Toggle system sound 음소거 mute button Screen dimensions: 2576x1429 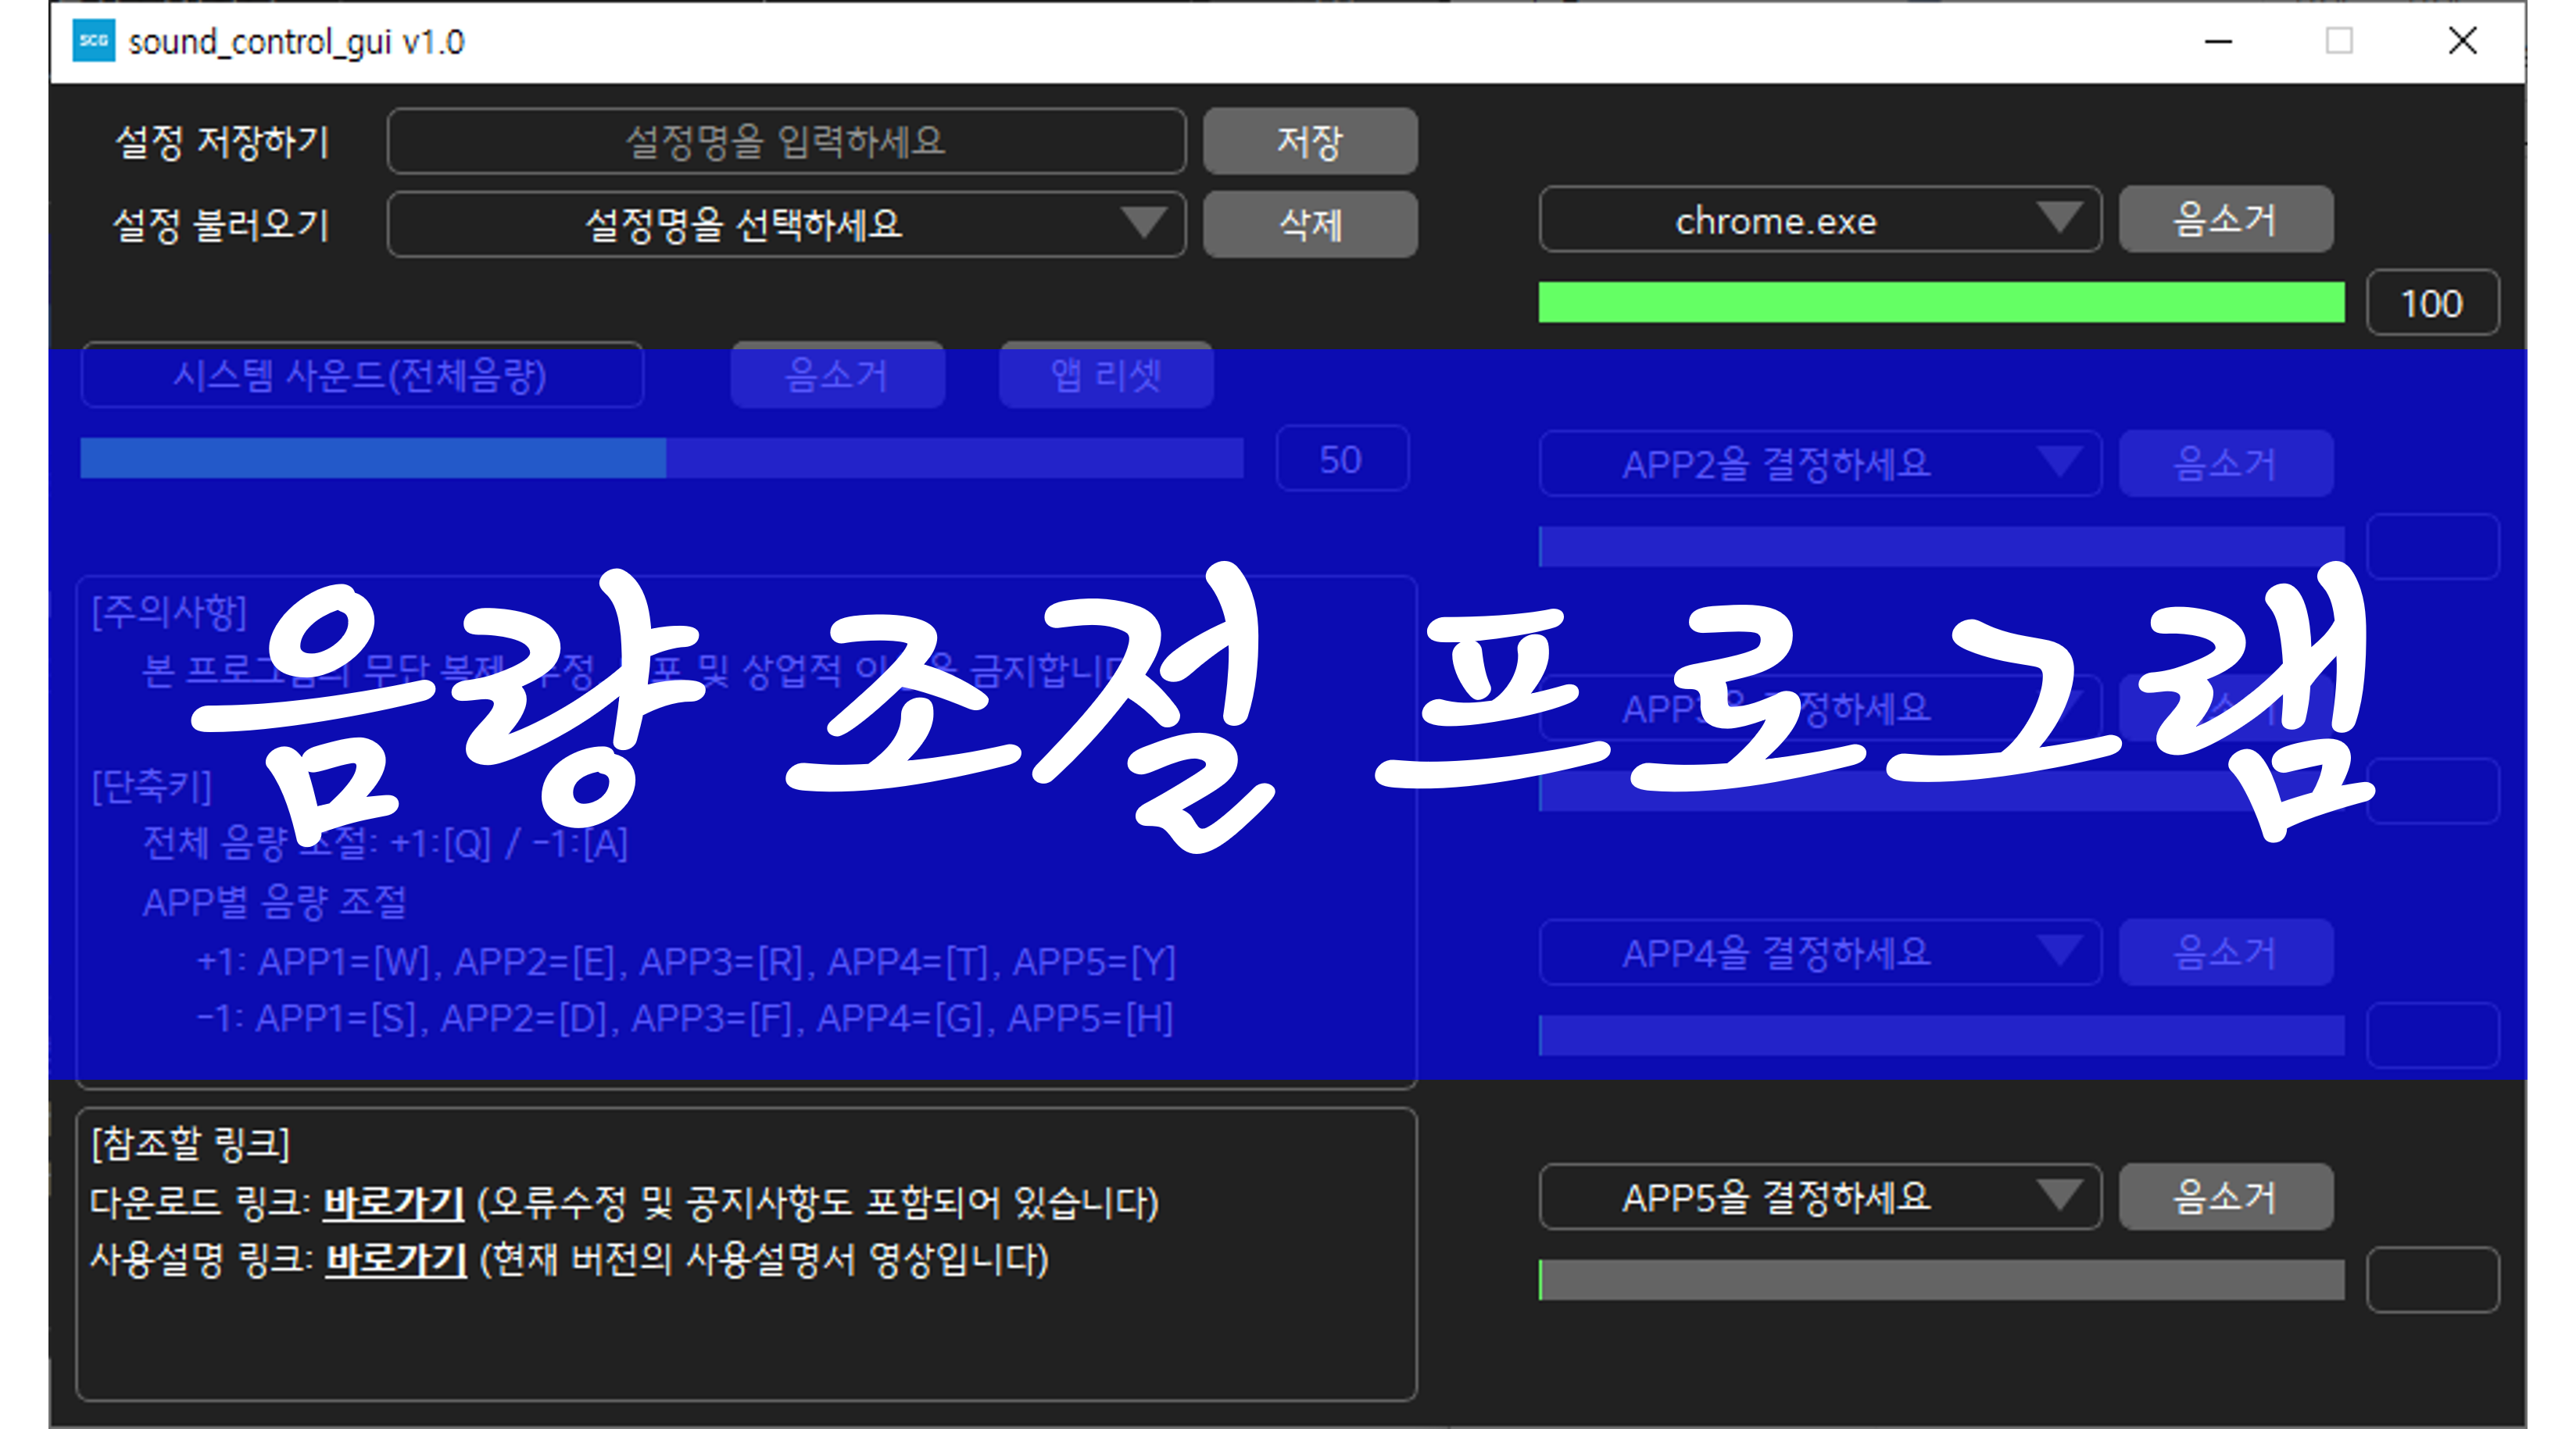pos(837,375)
